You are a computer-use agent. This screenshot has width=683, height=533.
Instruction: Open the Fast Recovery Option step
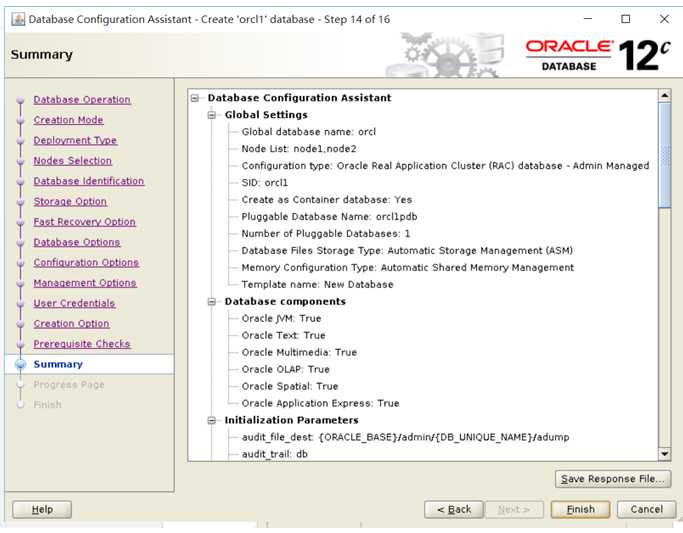pyautogui.click(x=85, y=222)
